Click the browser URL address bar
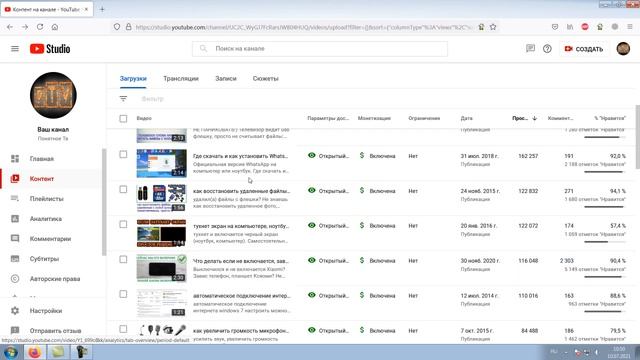 [304, 27]
